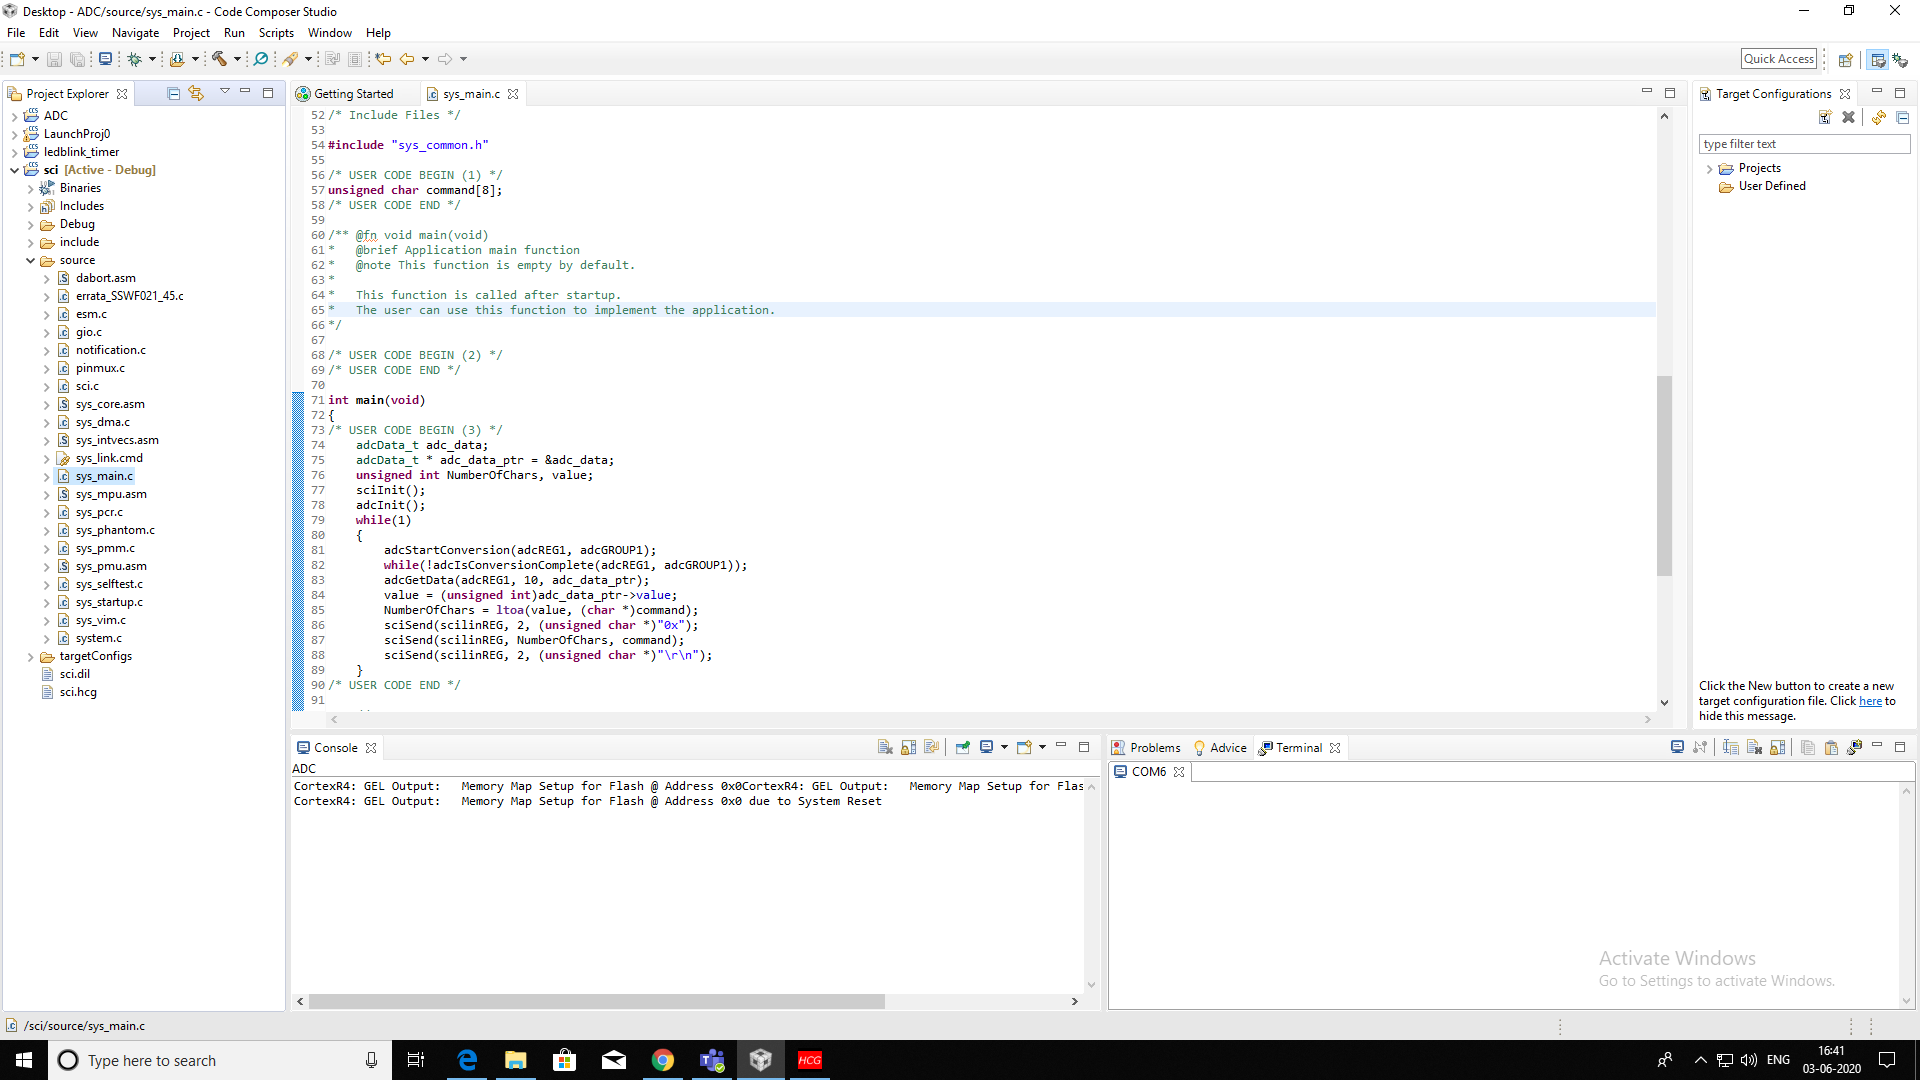1920x1080 pixels.
Task: Open File Explorer from taskbar
Action: point(516,1060)
